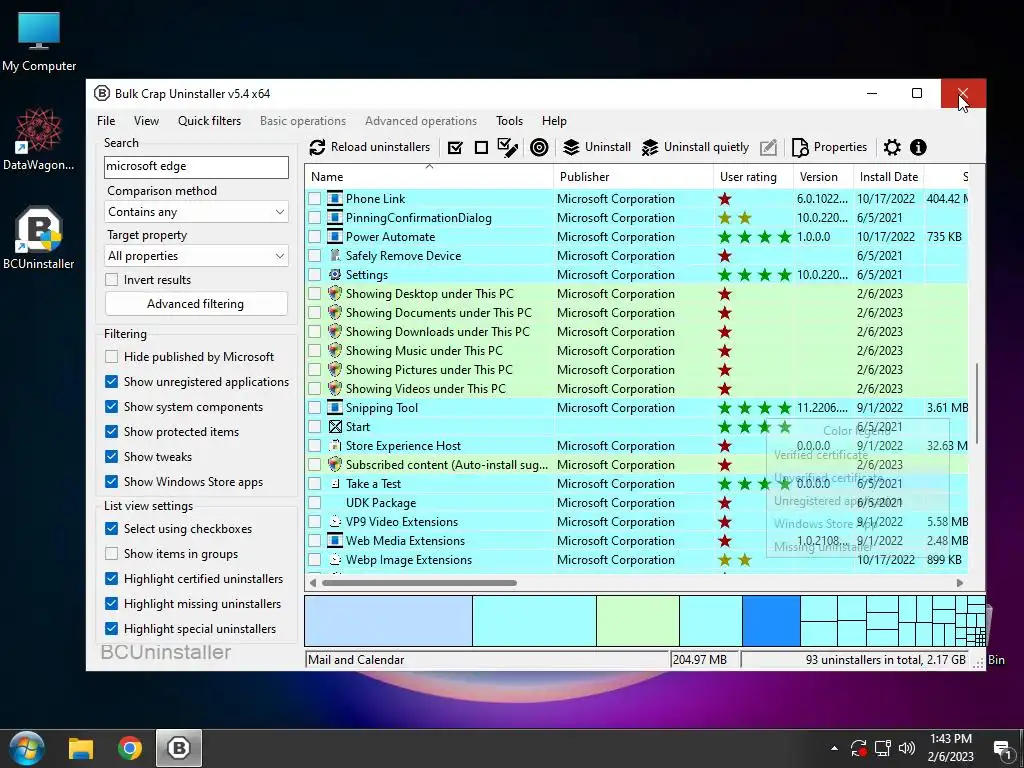
Task: Sort by the Version column header
Action: [x=823, y=176]
